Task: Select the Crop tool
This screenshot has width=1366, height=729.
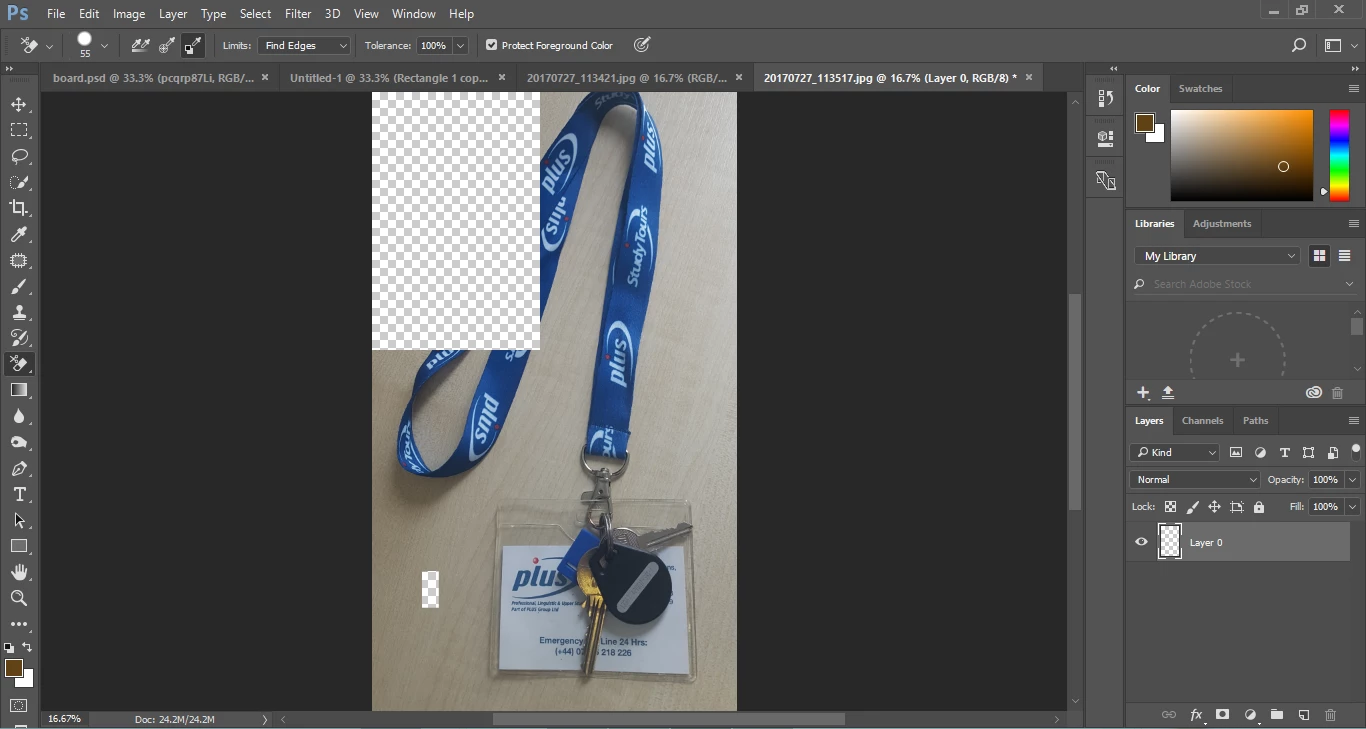Action: coord(19,208)
